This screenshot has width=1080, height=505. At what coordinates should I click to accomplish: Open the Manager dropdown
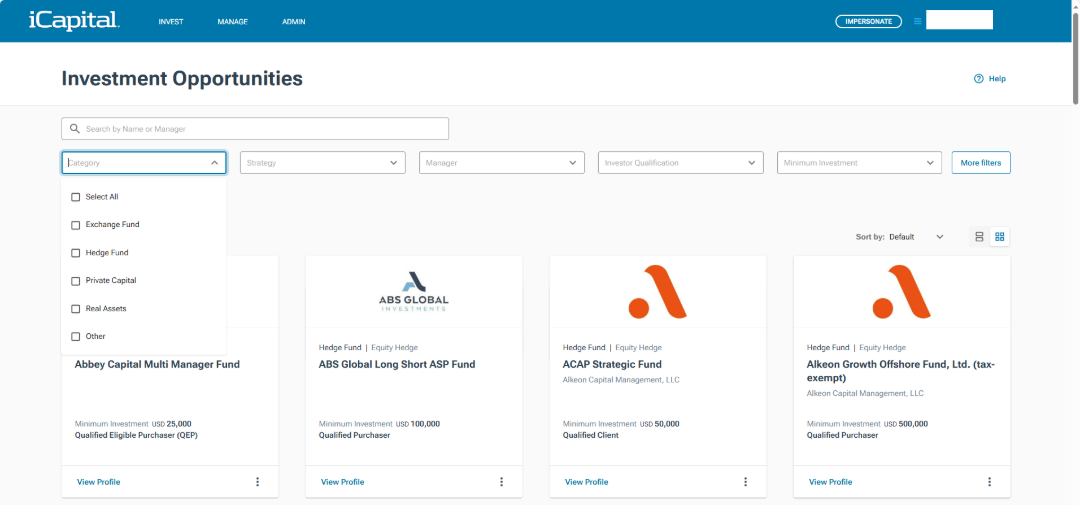click(501, 163)
